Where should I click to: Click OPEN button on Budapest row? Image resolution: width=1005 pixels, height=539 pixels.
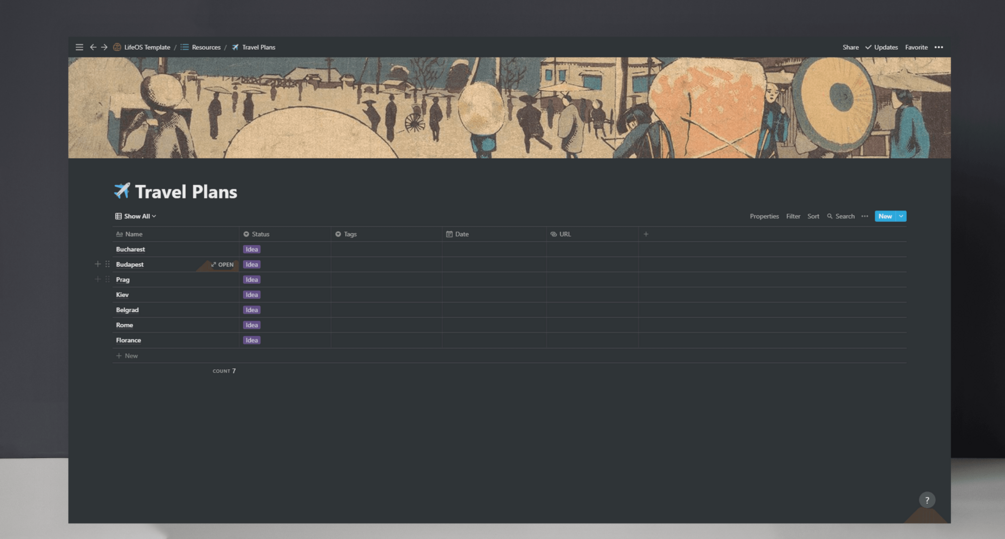[222, 265]
